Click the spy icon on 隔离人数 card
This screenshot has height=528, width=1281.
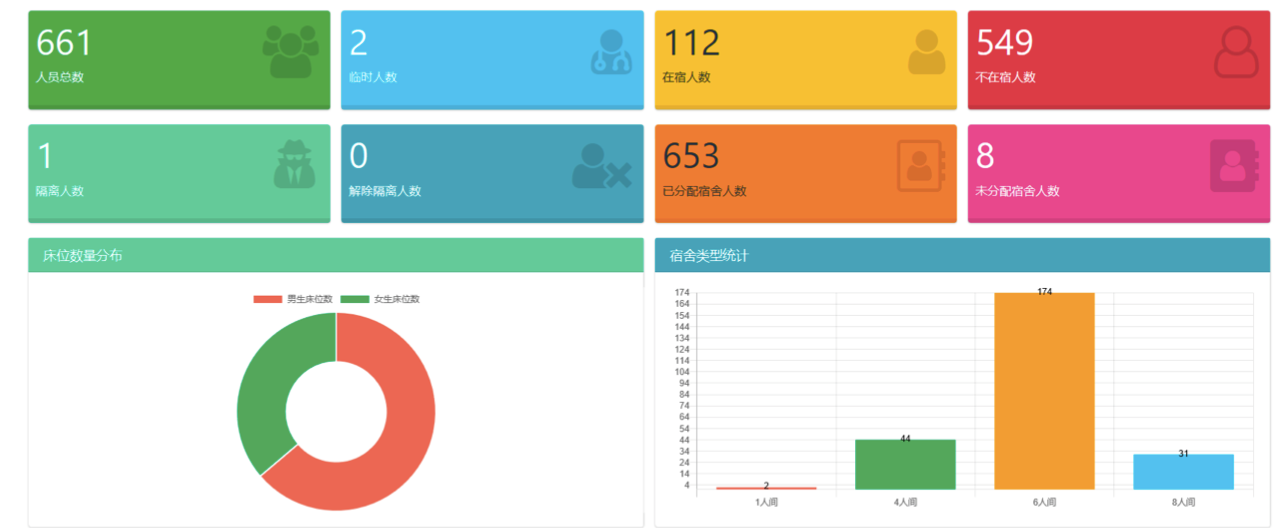click(294, 165)
